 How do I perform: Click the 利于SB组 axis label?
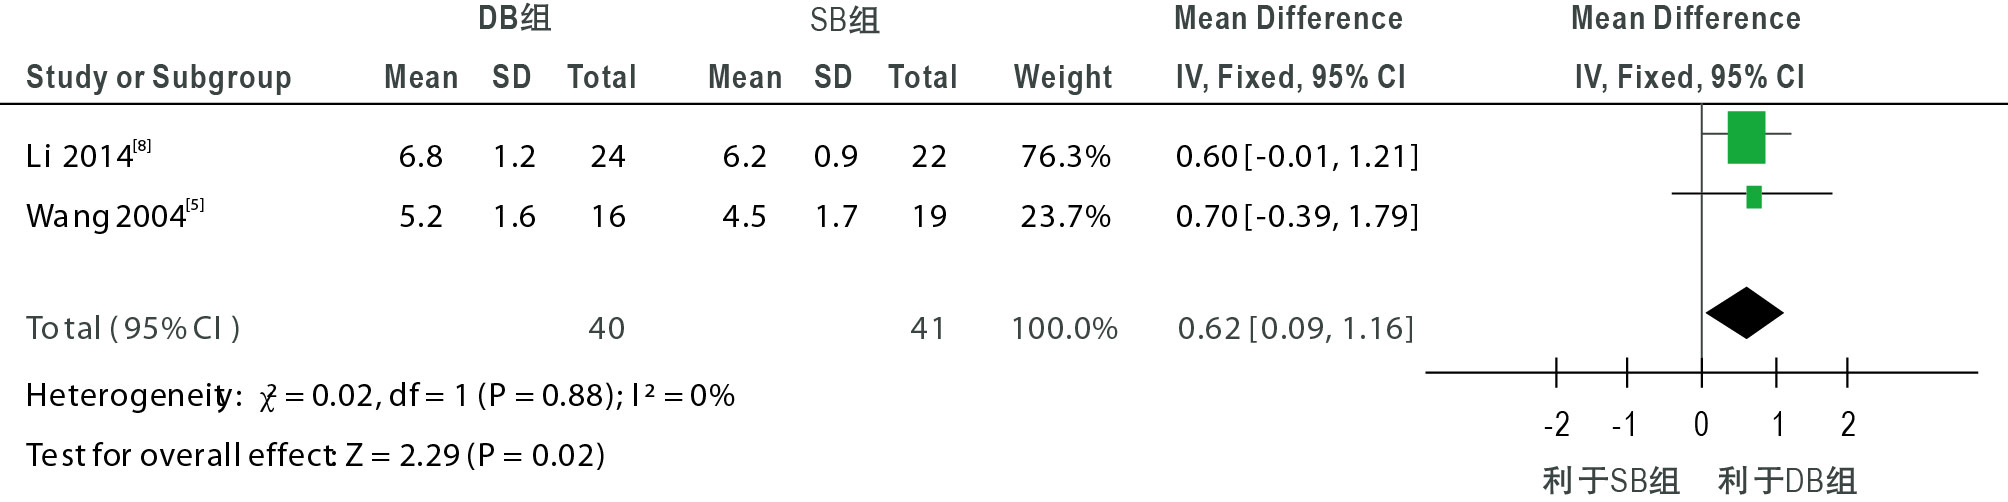(x=1610, y=481)
